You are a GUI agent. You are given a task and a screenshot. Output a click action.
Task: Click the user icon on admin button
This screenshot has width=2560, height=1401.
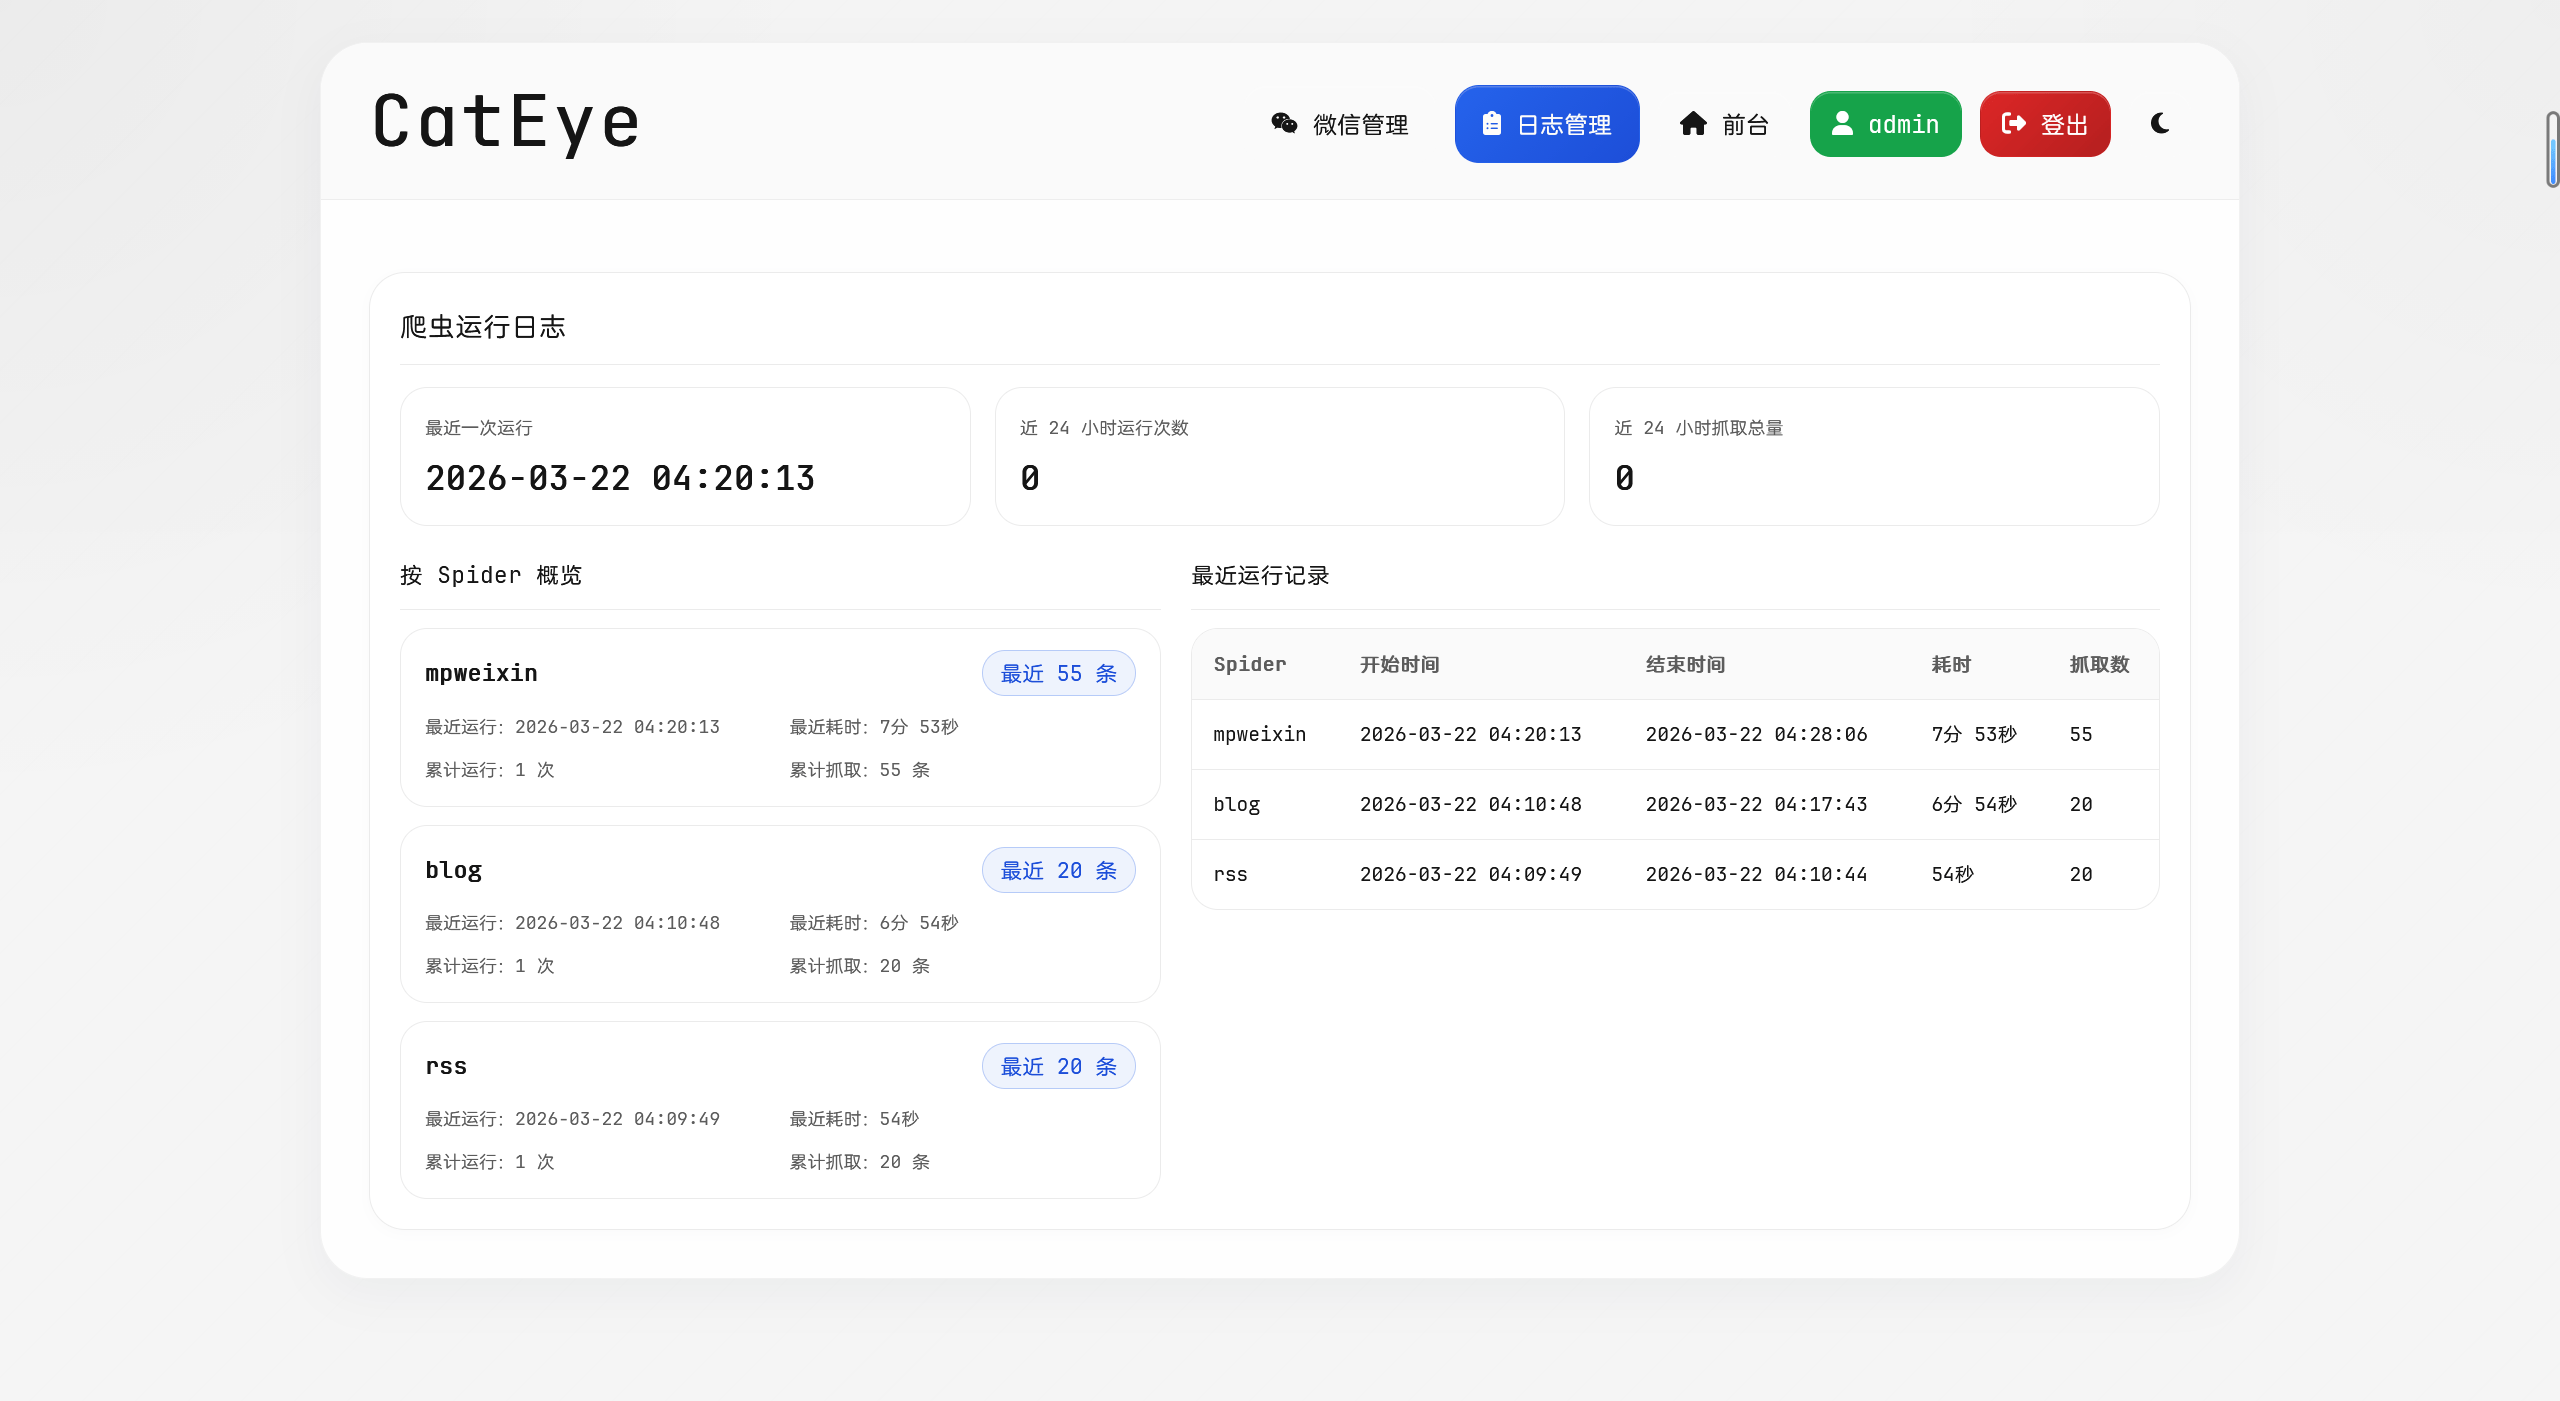point(1841,123)
